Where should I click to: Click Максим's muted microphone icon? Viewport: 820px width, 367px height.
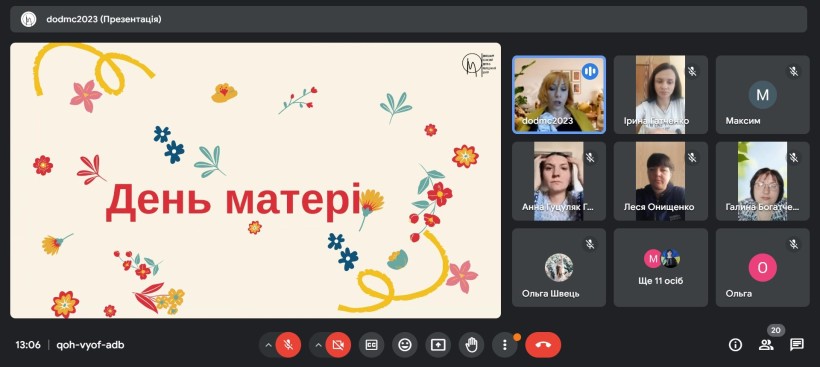794,72
